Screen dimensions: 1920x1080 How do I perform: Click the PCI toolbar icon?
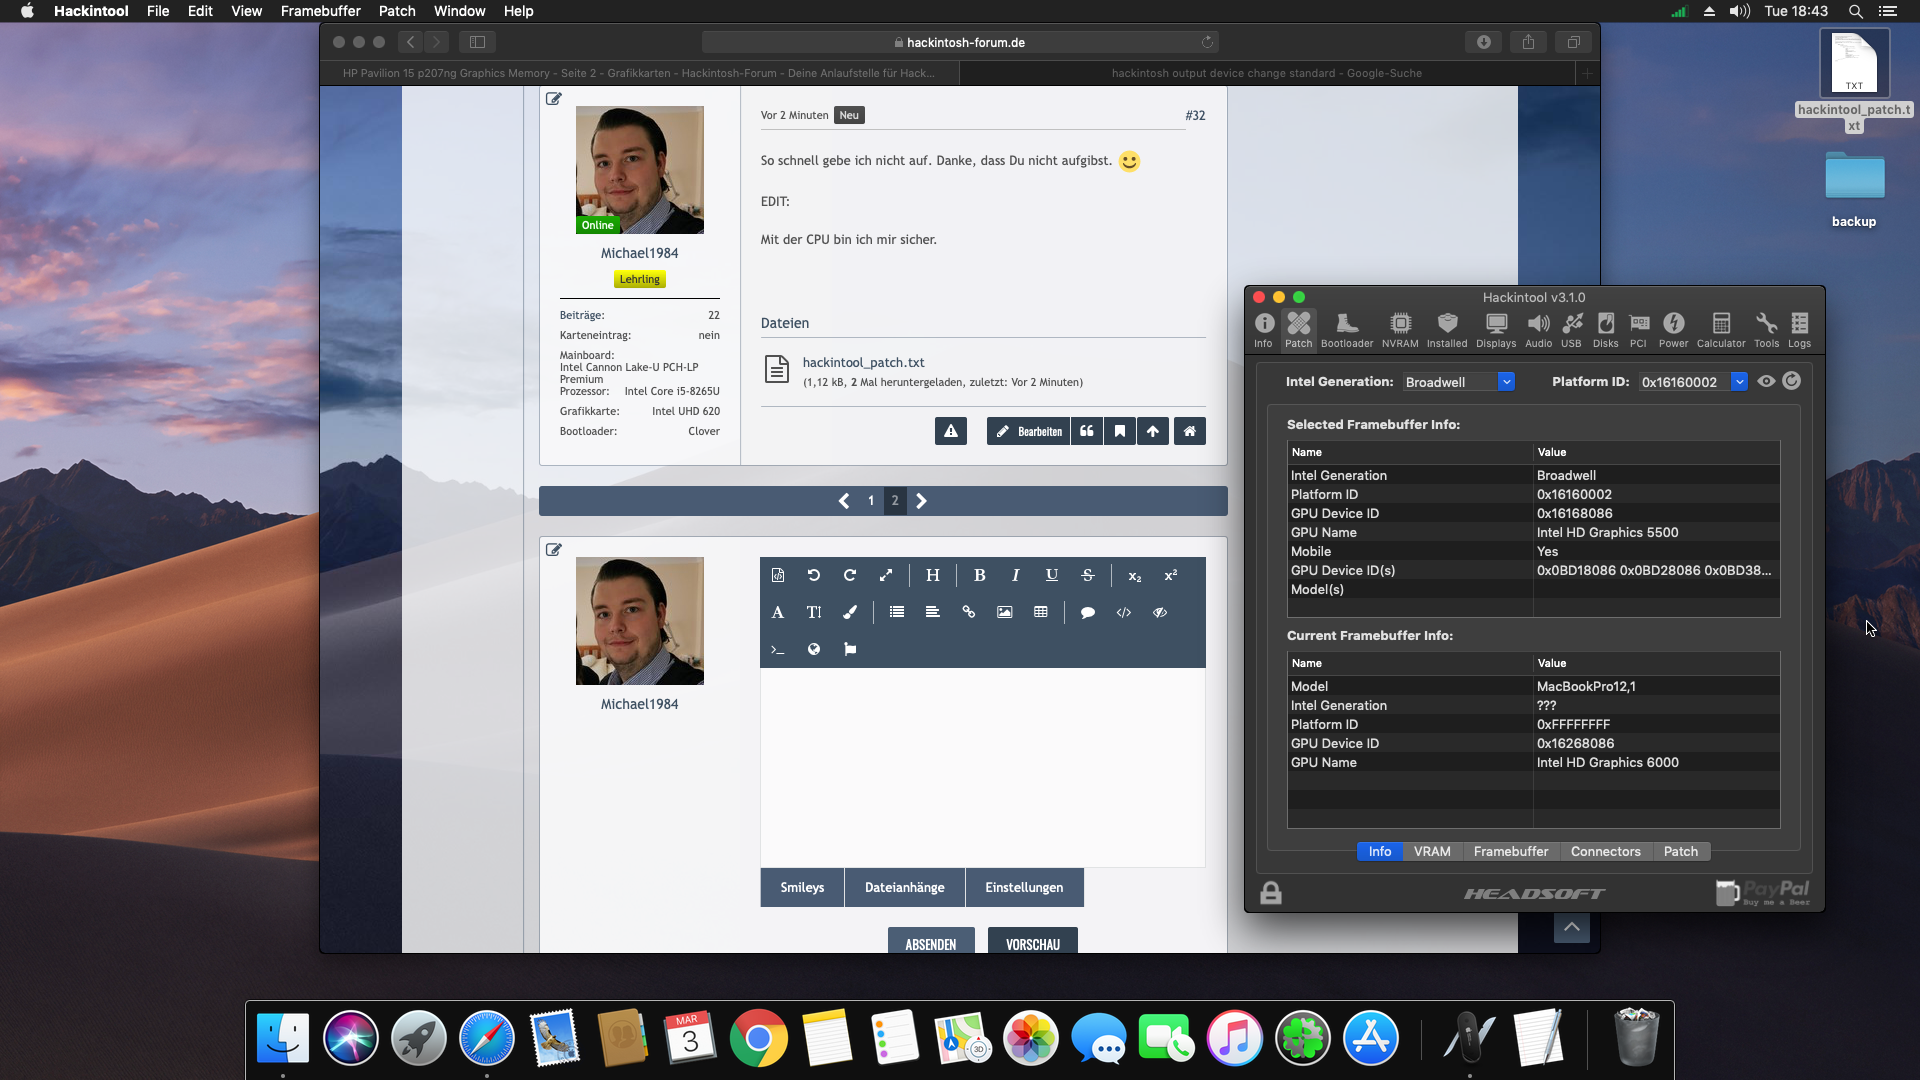coord(1638,329)
